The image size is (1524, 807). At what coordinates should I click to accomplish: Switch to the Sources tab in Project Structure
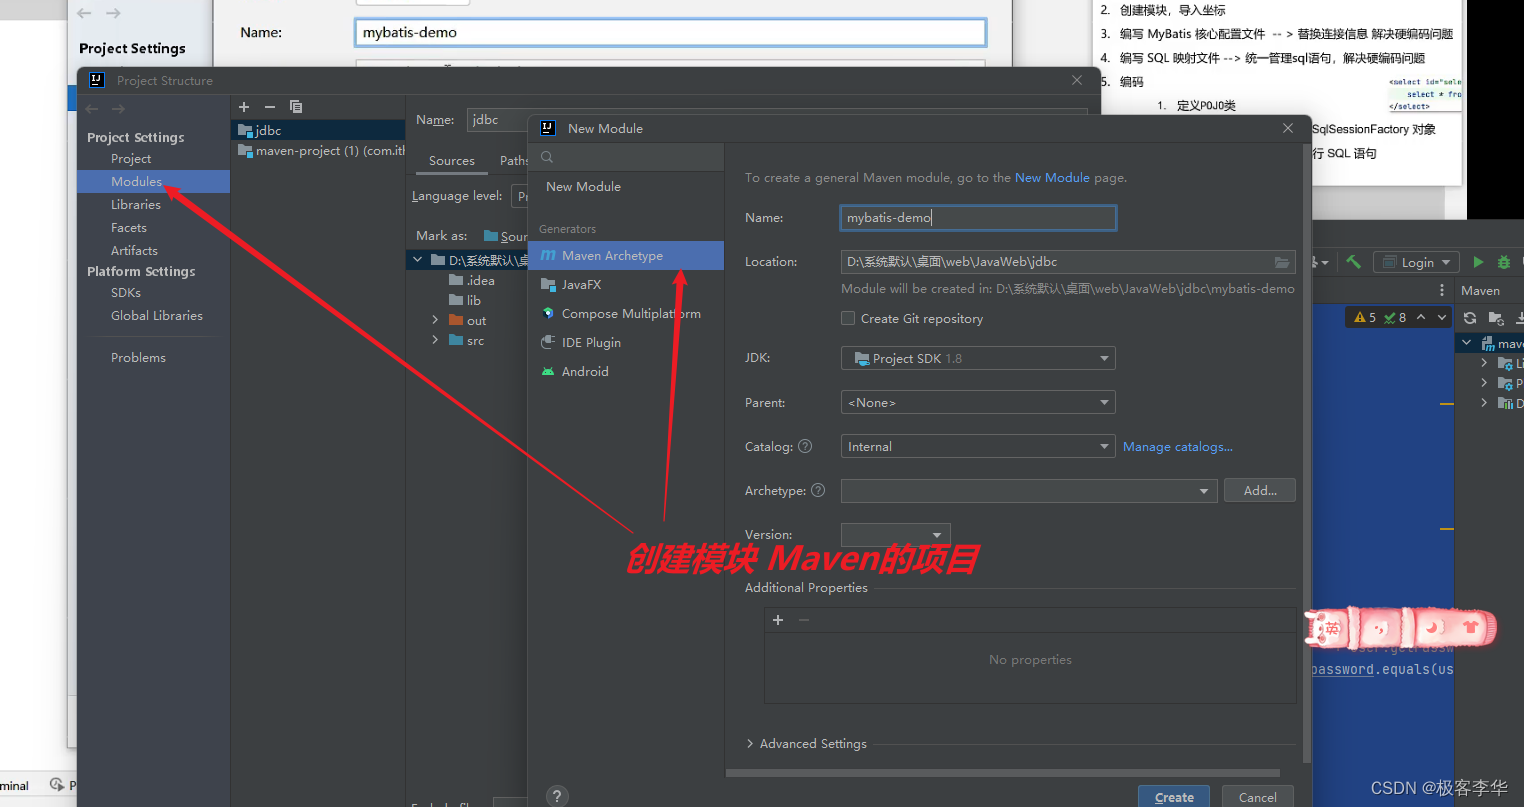[x=452, y=160]
